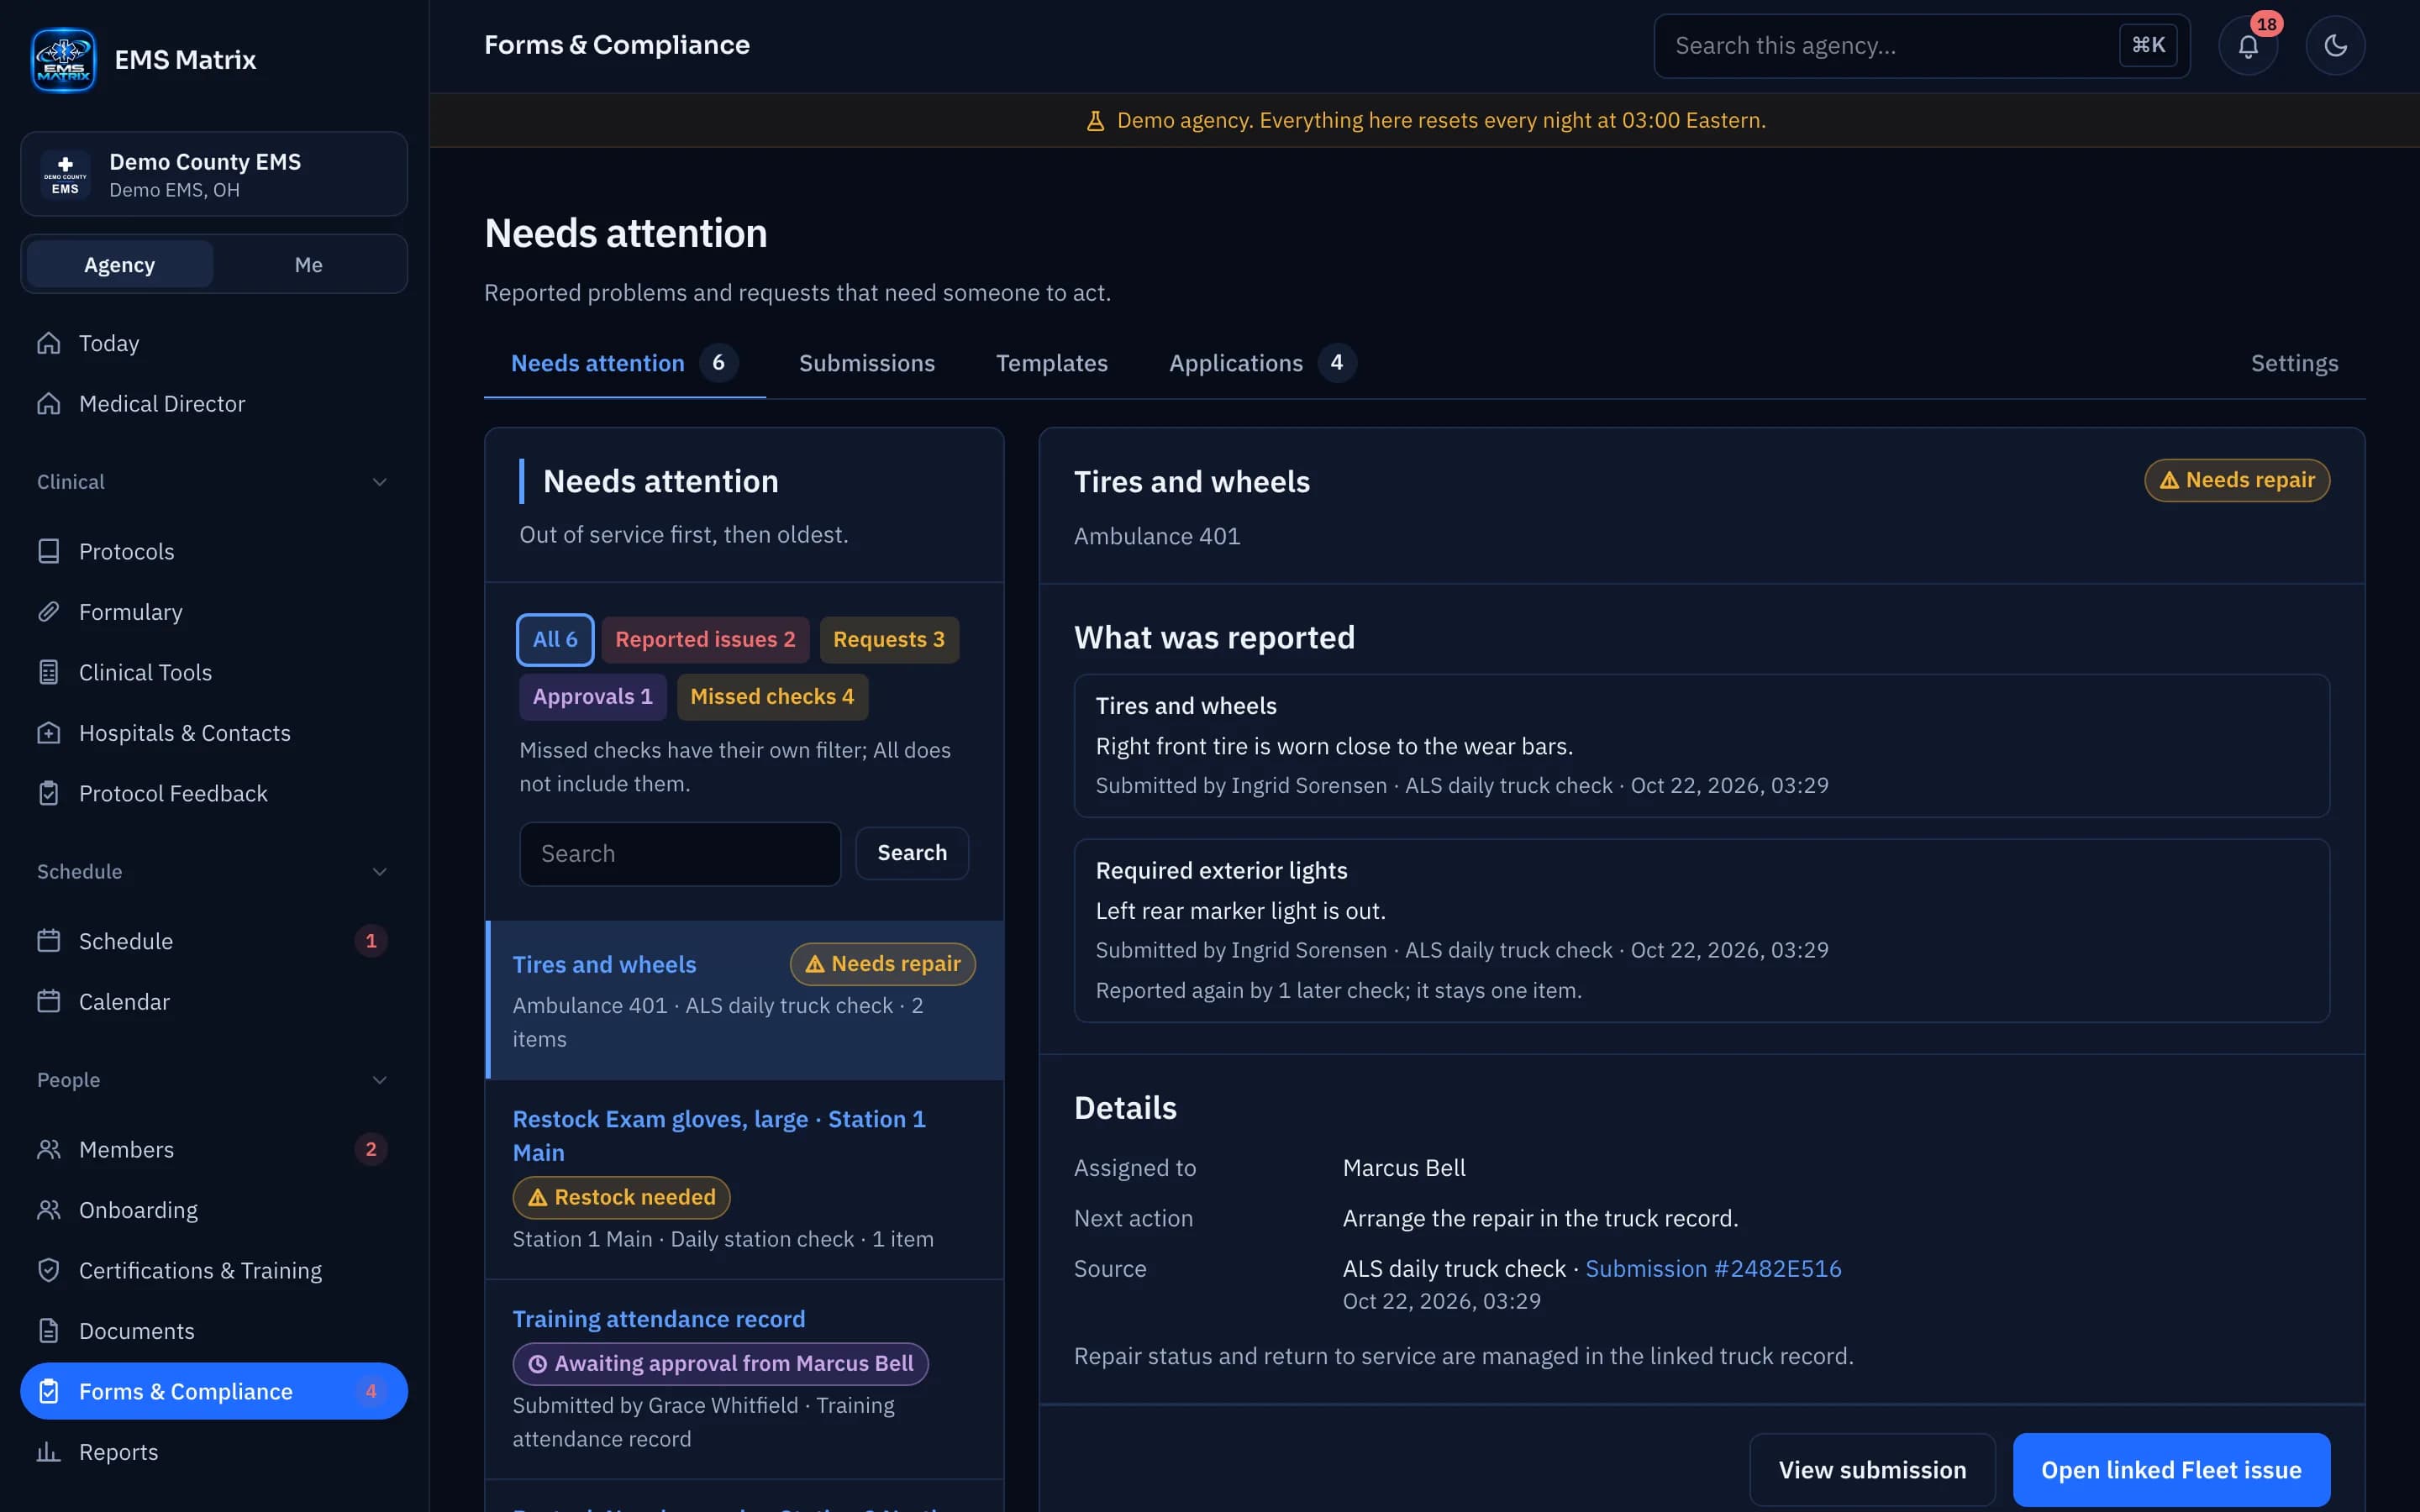Click the Calendar sidebar icon
The width and height of the screenshot is (2420, 1512).
tap(49, 1001)
